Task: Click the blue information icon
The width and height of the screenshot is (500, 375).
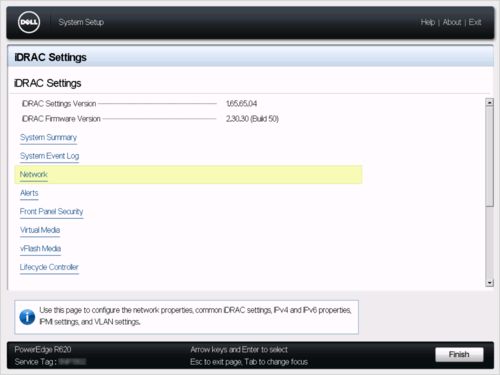Action: 27,317
